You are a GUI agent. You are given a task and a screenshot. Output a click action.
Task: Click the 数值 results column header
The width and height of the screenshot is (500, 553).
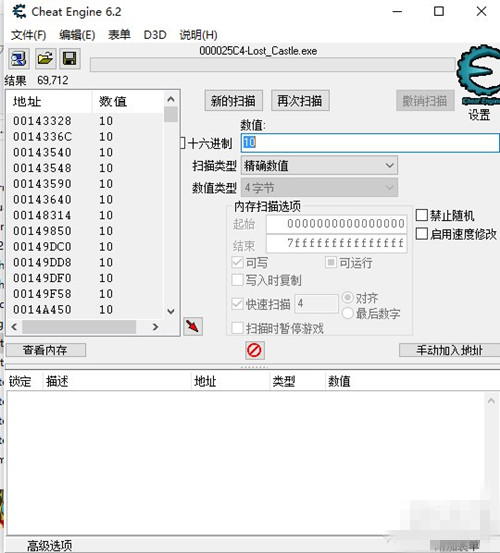coord(128,102)
